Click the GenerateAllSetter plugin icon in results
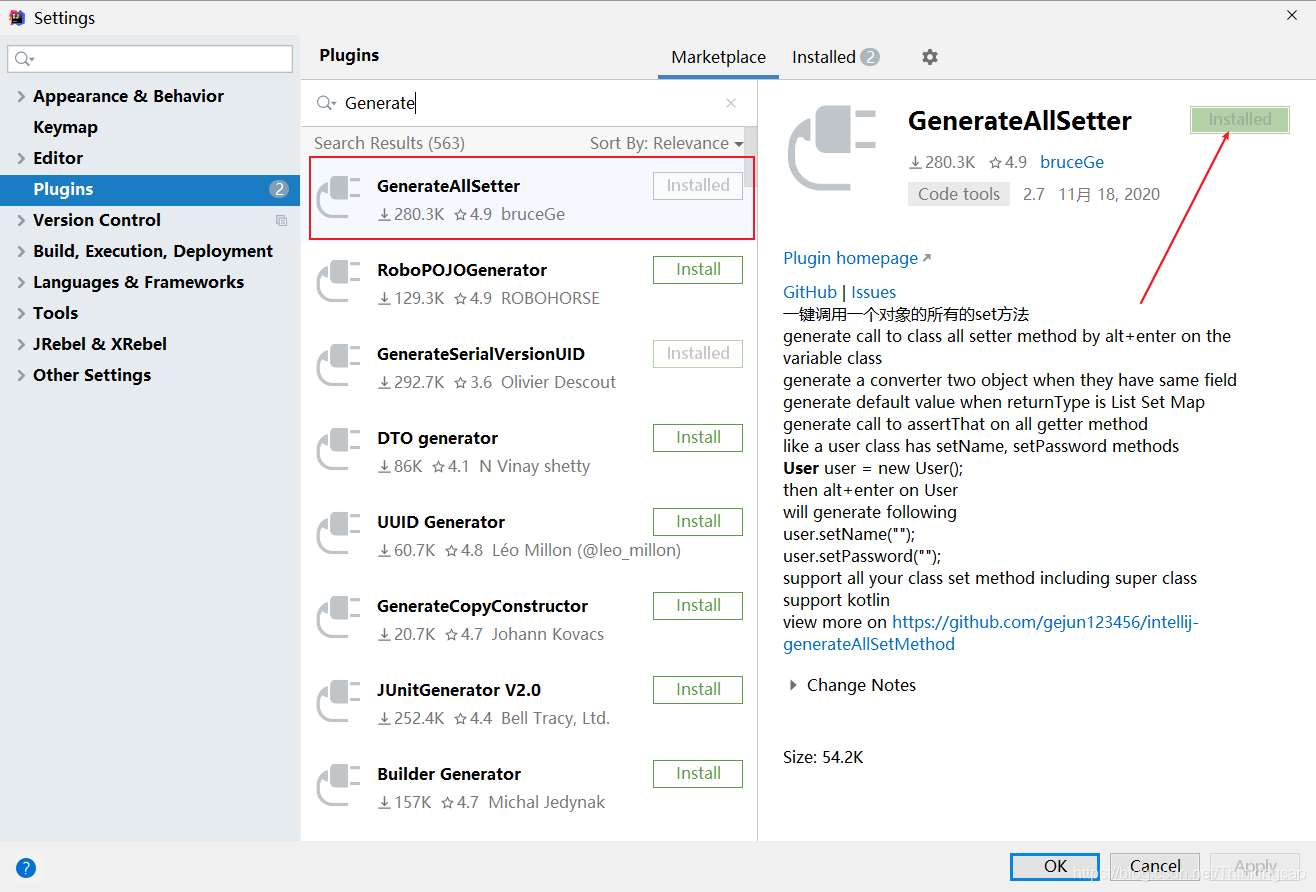Viewport: 1316px width, 892px height. click(x=338, y=198)
